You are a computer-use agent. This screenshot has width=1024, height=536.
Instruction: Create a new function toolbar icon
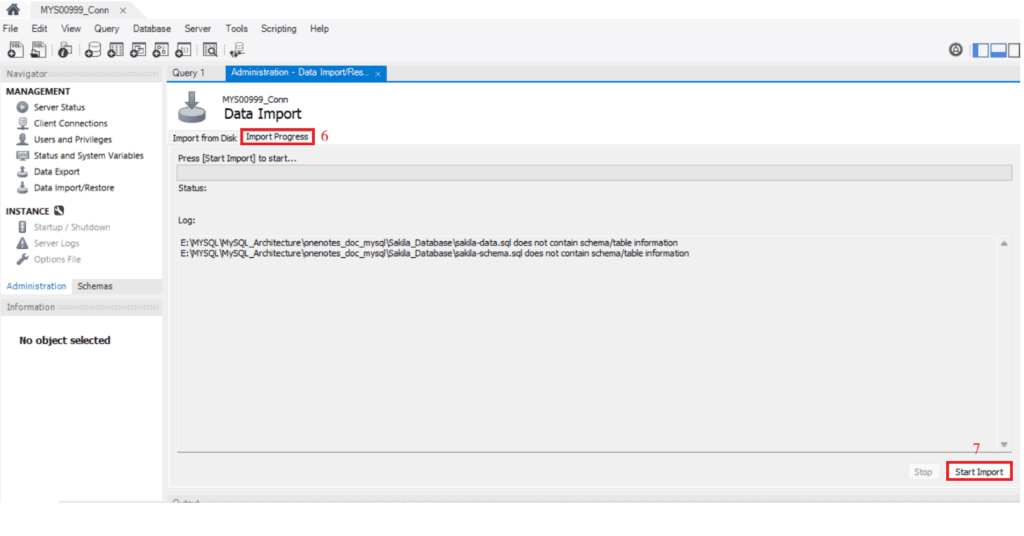(184, 50)
